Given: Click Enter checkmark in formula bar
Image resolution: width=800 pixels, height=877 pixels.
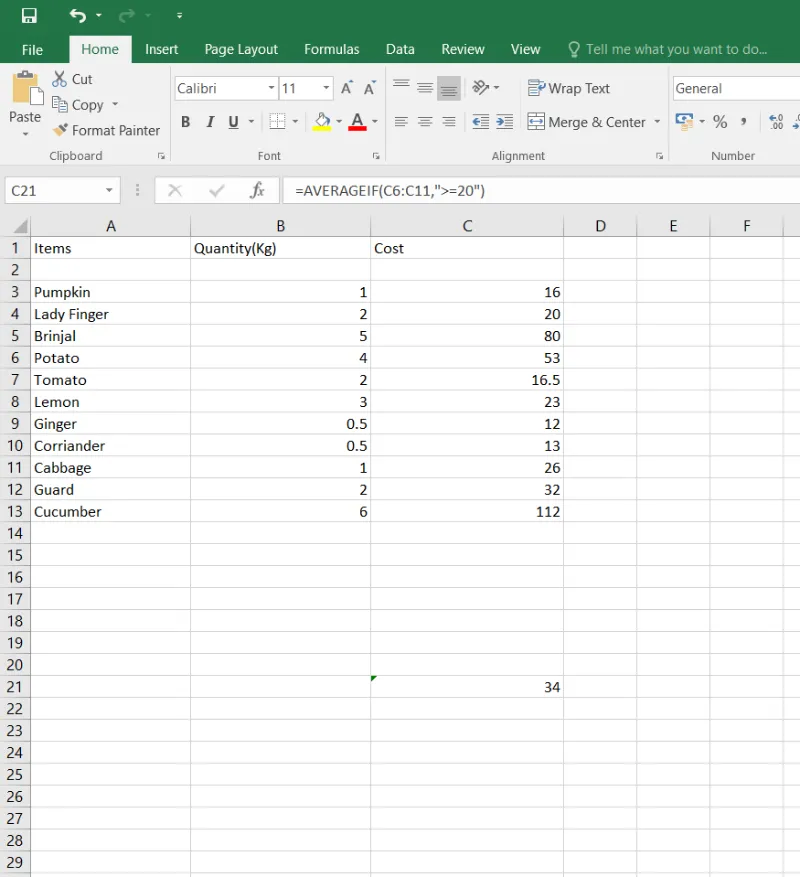Looking at the screenshot, I should click(x=217, y=191).
